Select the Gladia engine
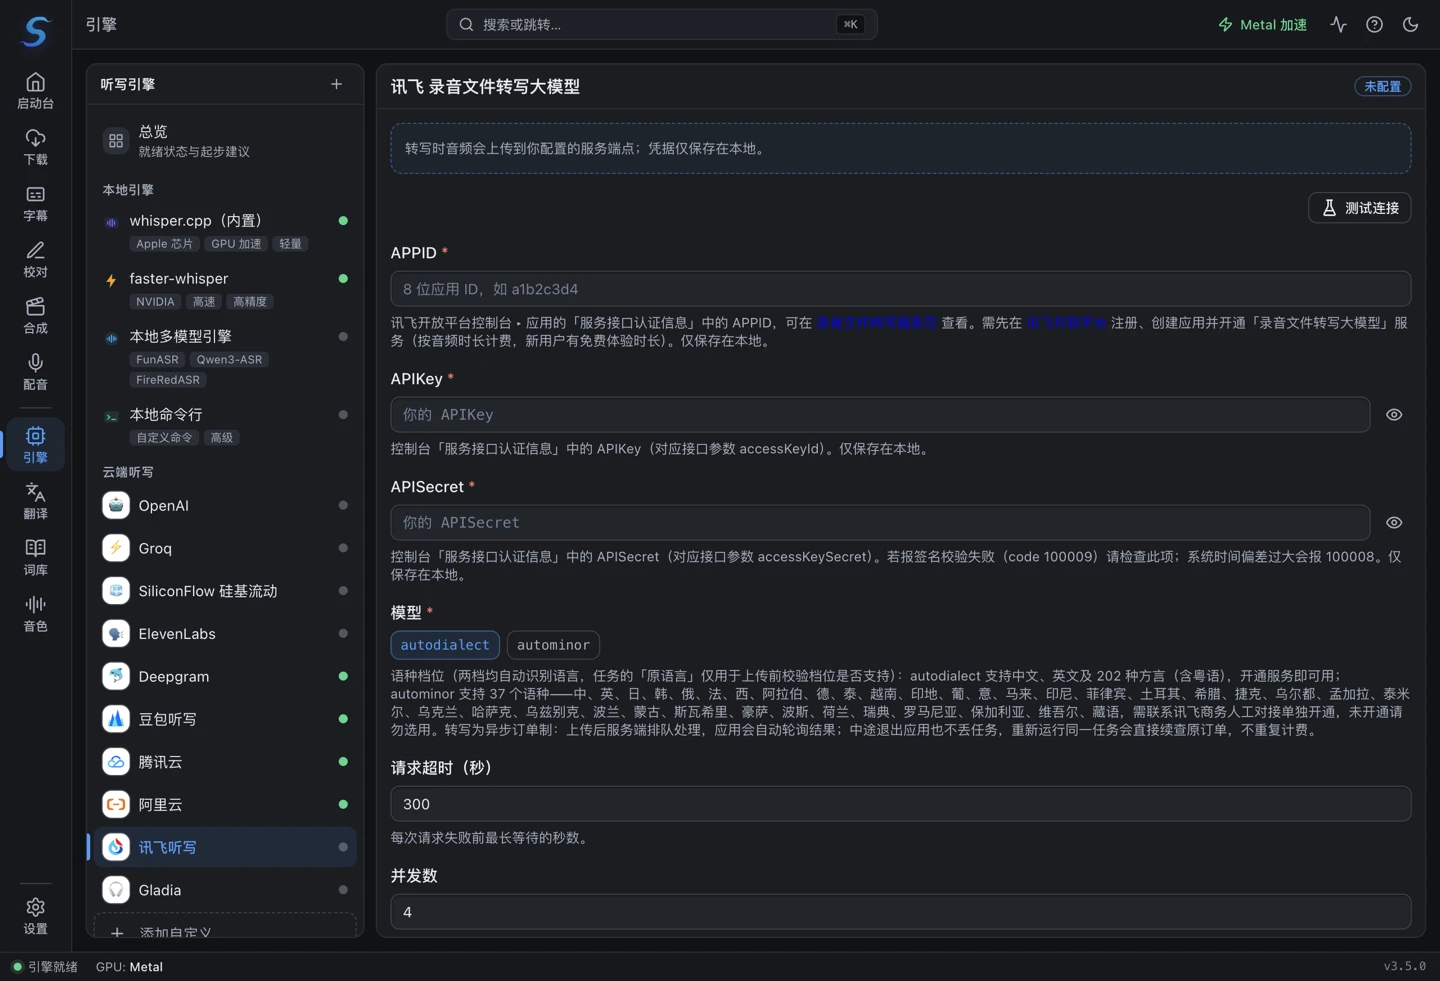 point(225,890)
